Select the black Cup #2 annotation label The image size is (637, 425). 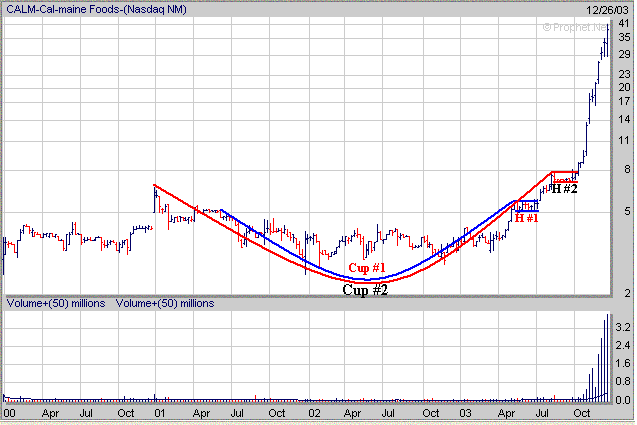coord(366,289)
